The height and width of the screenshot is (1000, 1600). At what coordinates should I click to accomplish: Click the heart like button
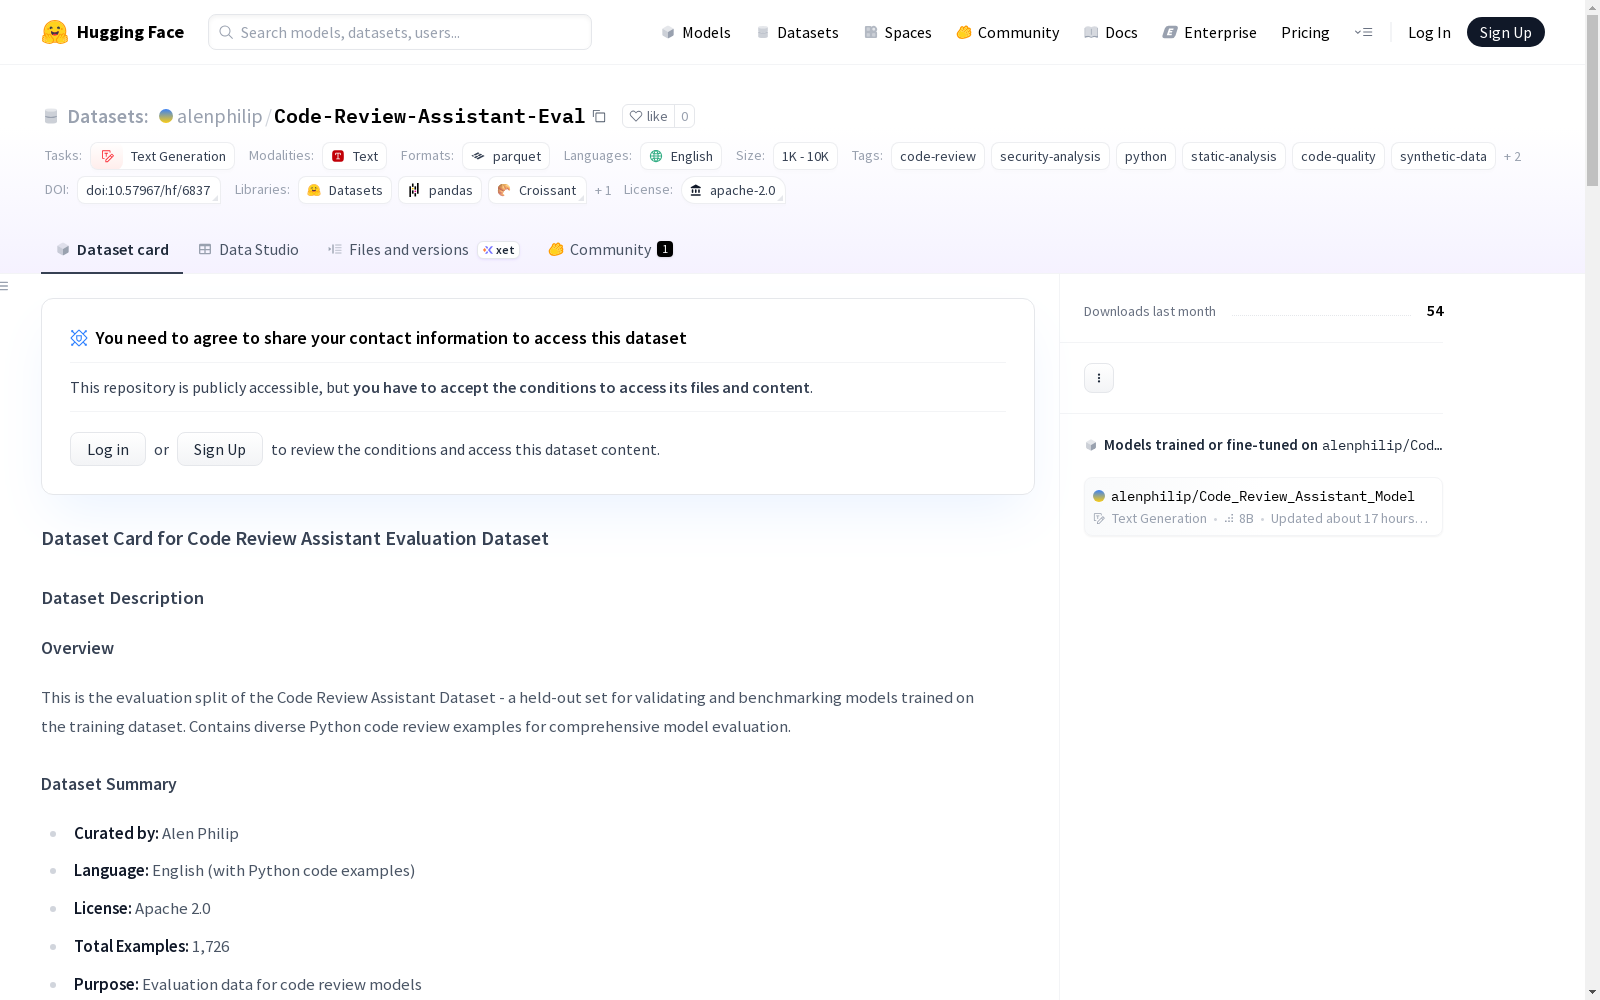[x=648, y=116]
